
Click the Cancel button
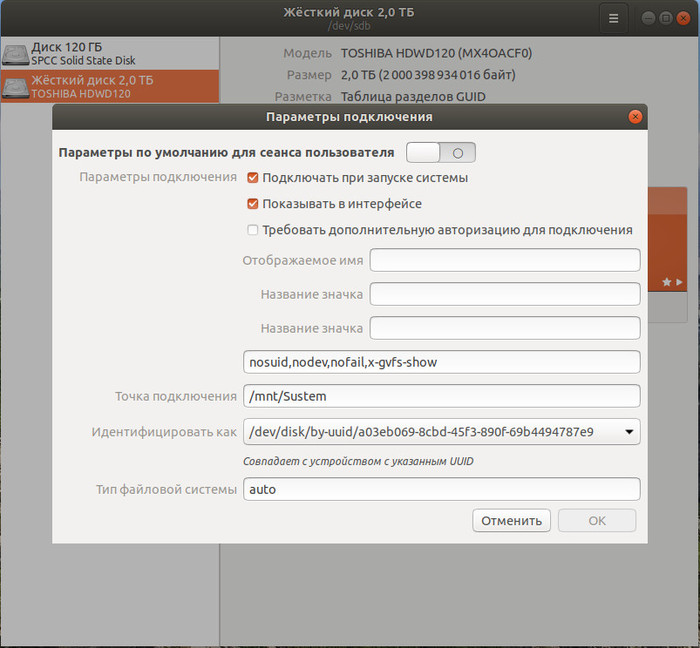pyautogui.click(x=511, y=520)
